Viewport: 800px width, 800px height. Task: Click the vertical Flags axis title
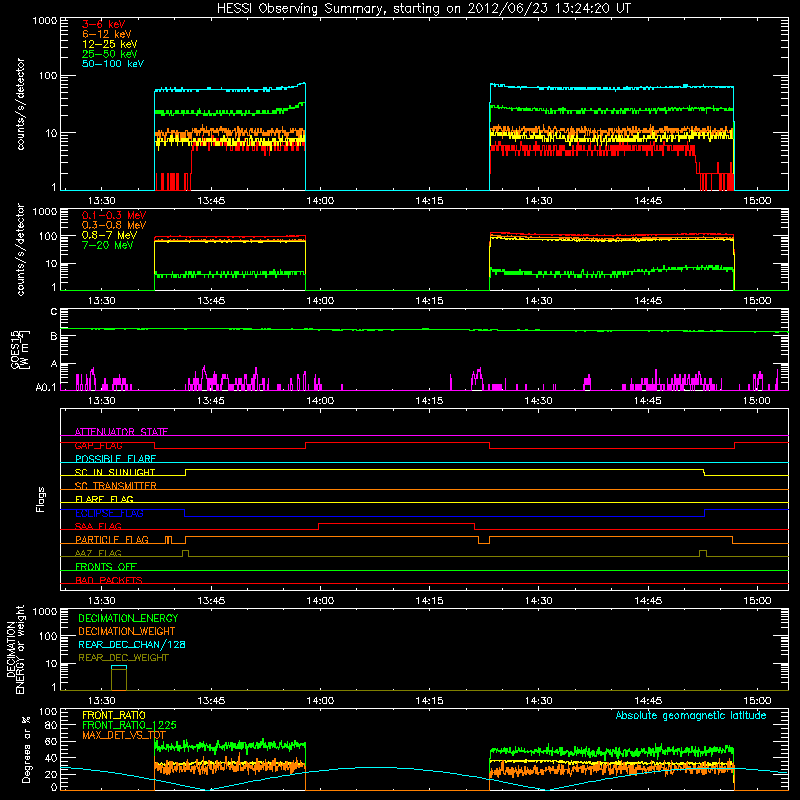(41, 499)
